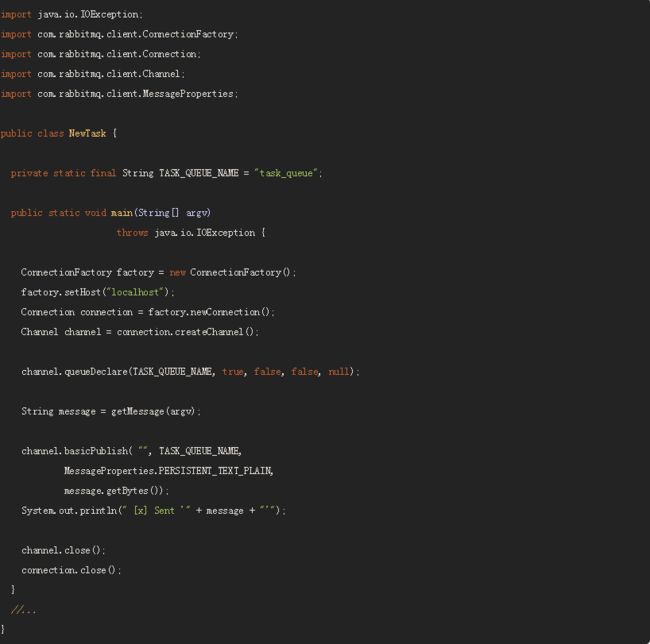Click the import MessageProperties line
Screen dimensions: 650x644
(119, 94)
